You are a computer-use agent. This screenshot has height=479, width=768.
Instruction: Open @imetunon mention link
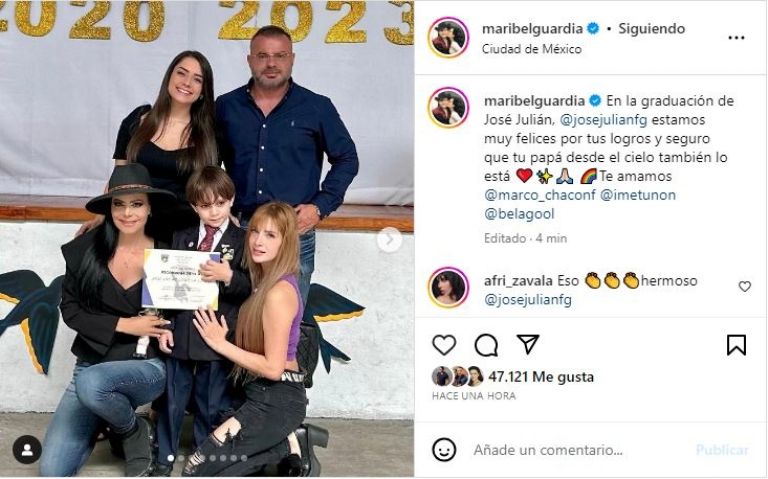pyautogui.click(x=638, y=195)
